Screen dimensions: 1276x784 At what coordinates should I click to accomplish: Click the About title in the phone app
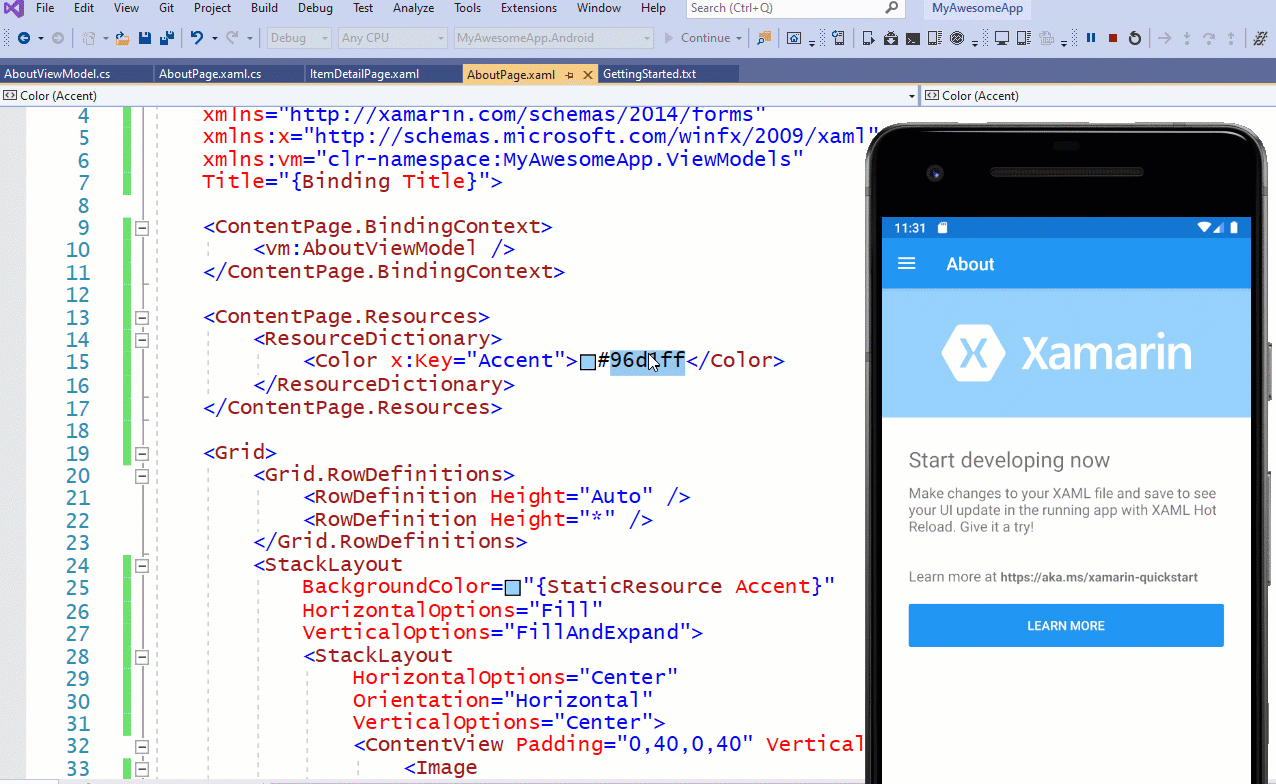(970, 264)
